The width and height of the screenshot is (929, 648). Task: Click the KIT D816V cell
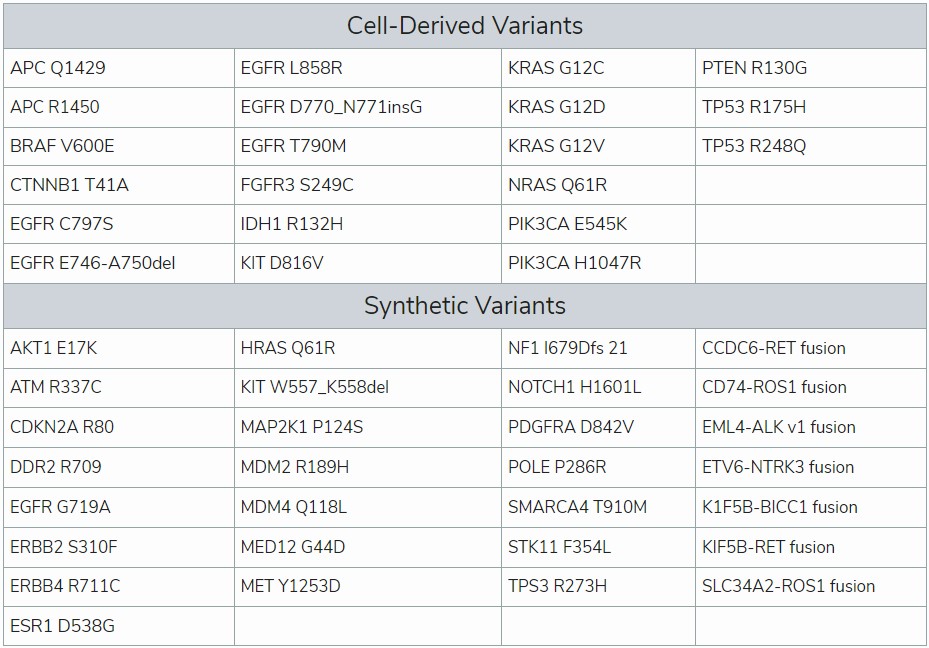click(x=368, y=263)
